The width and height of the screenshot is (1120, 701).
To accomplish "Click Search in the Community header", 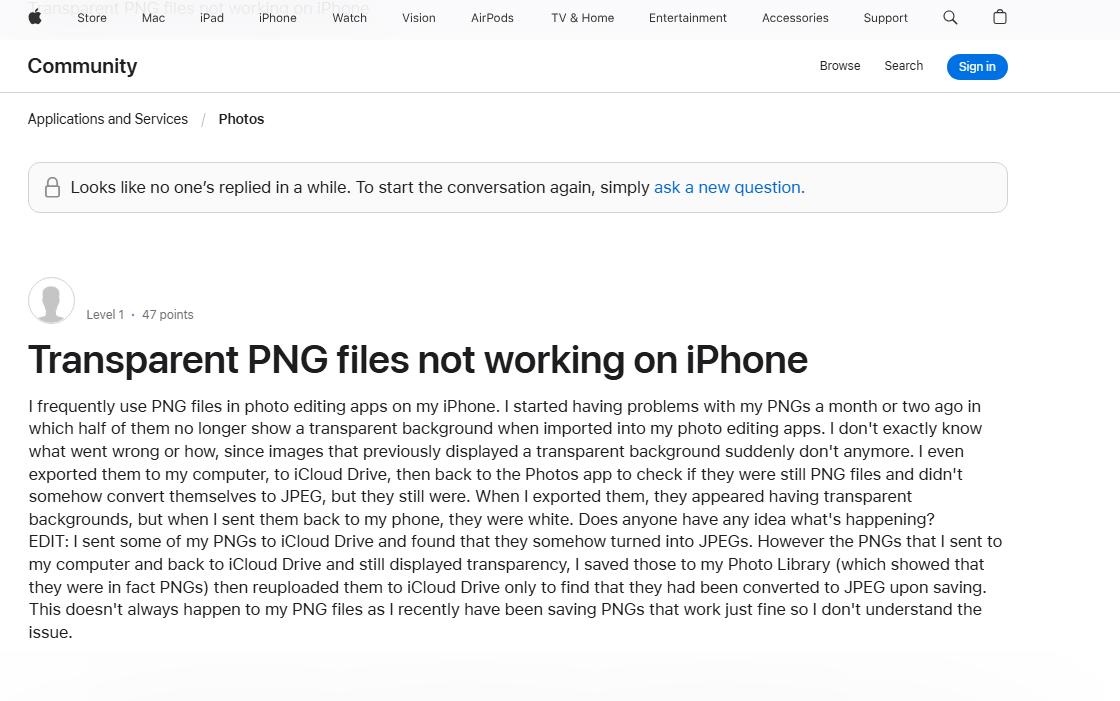I will [x=904, y=66].
